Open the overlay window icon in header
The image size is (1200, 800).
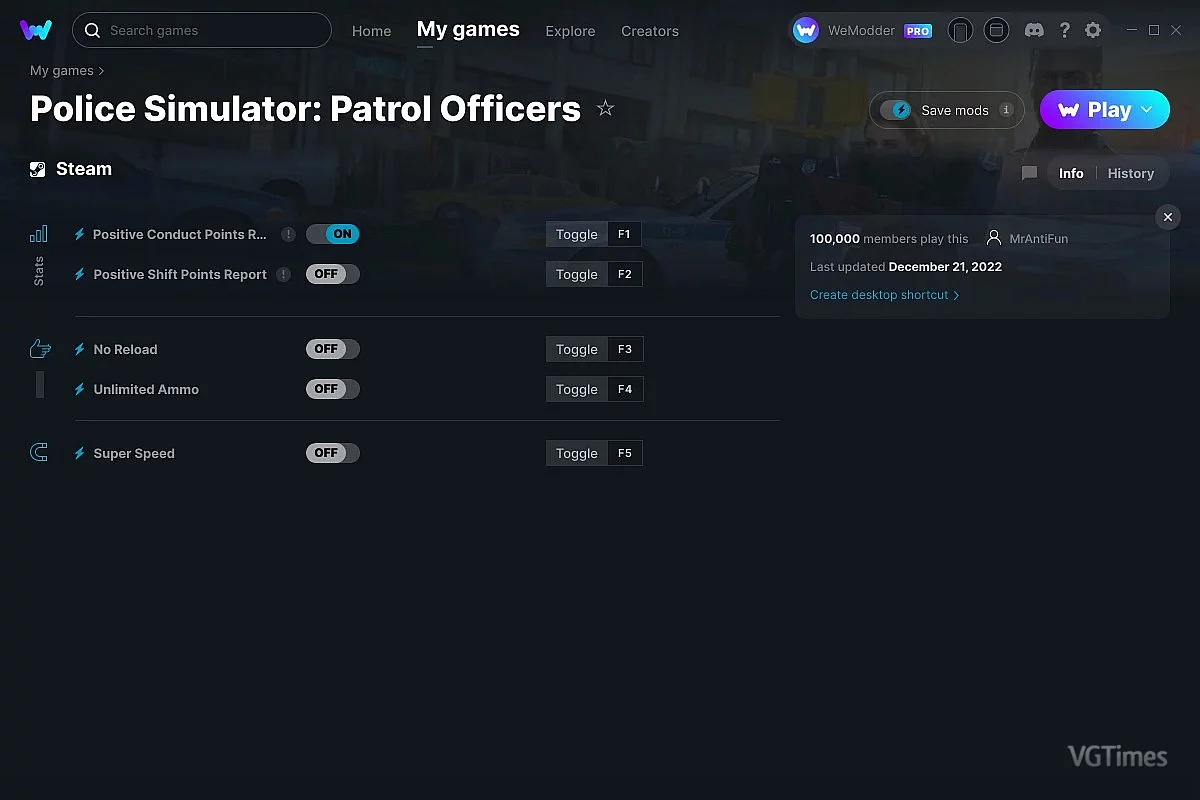[996, 31]
